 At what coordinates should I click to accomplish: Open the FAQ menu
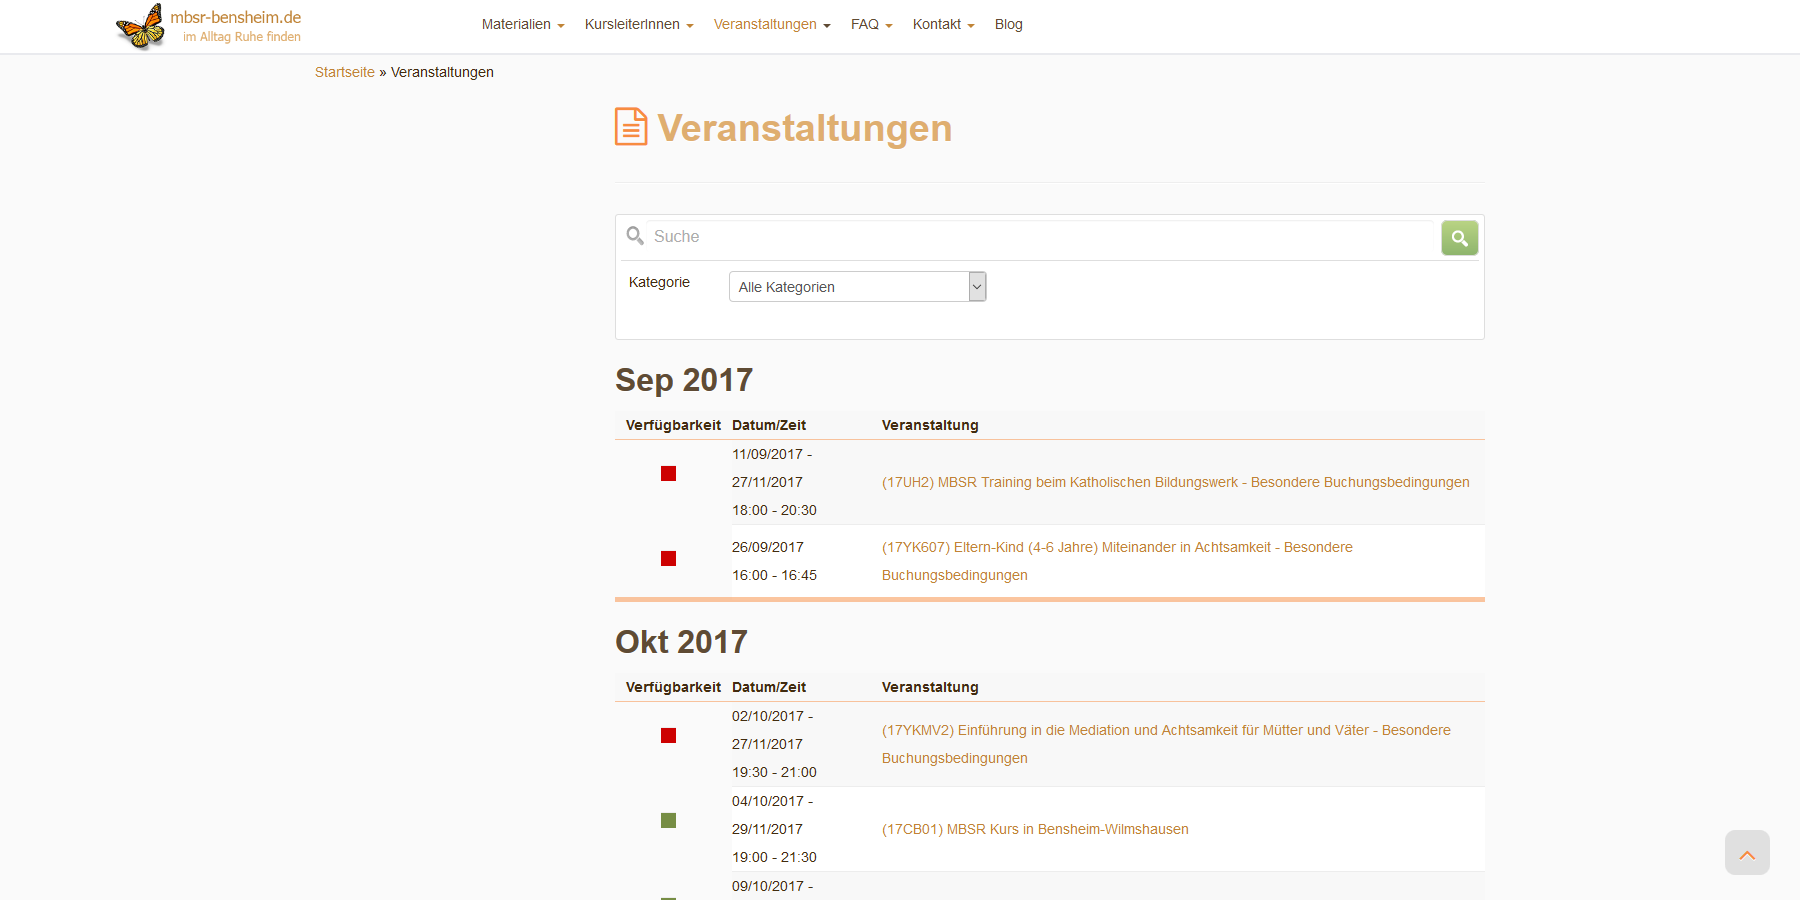(871, 24)
